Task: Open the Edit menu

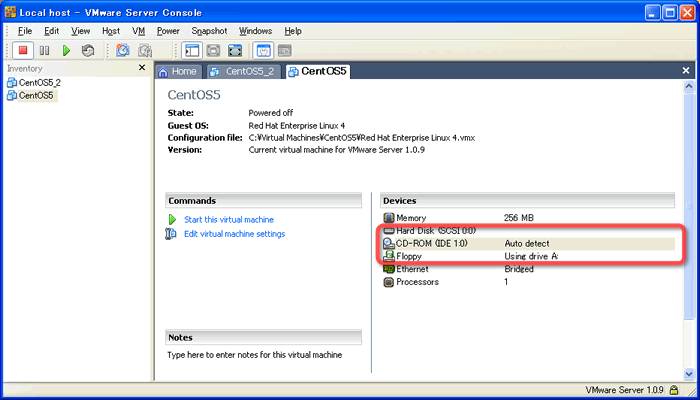Action: tap(51, 31)
